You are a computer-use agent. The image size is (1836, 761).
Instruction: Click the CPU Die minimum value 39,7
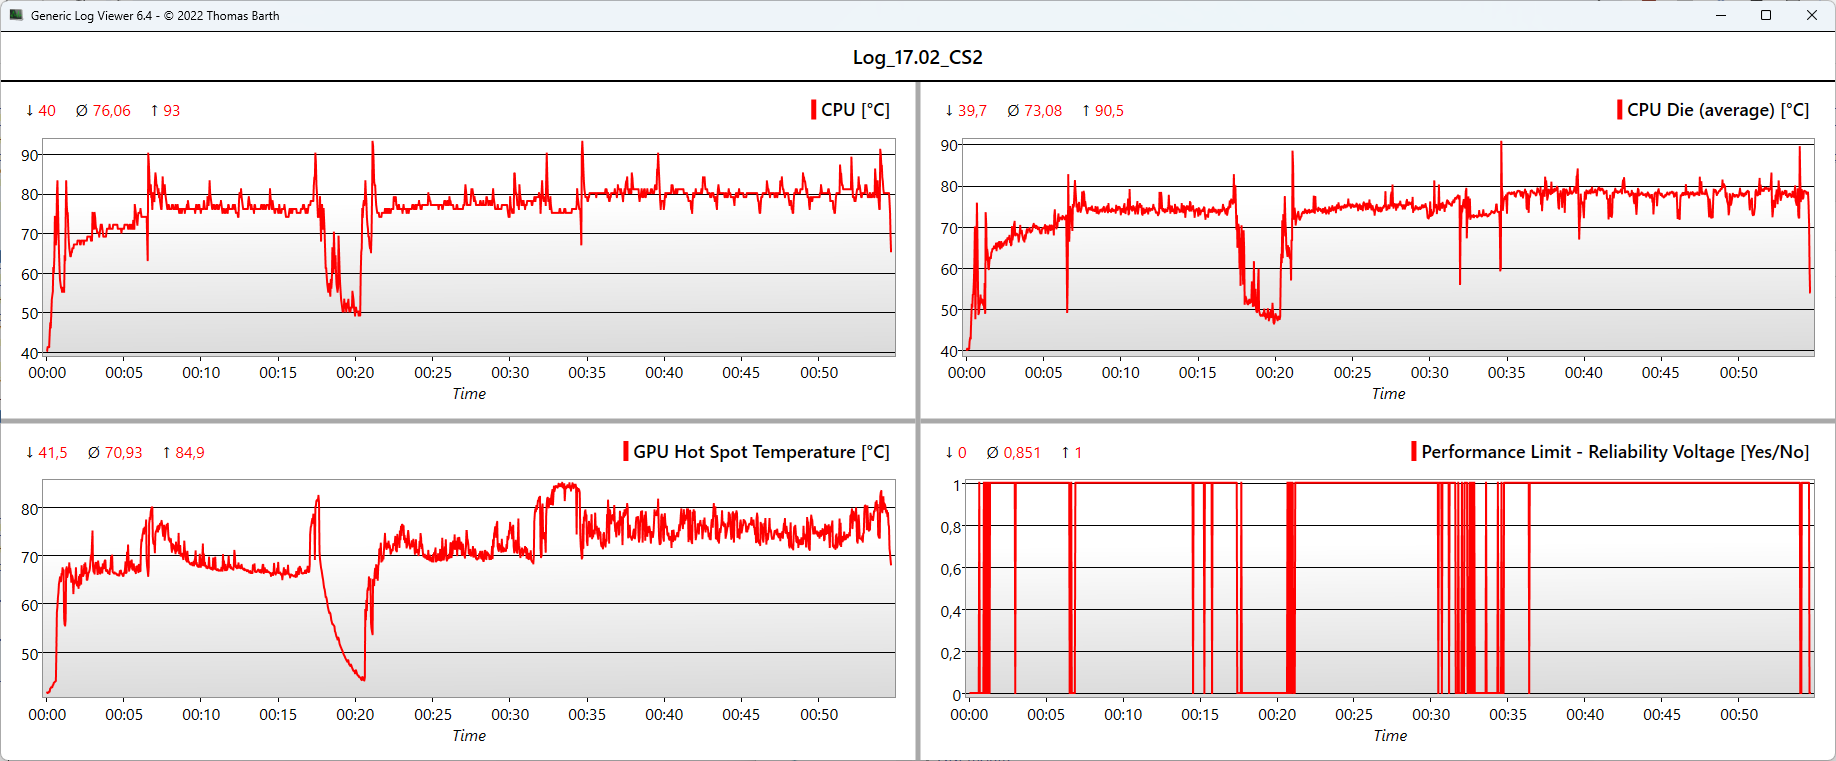[972, 111]
